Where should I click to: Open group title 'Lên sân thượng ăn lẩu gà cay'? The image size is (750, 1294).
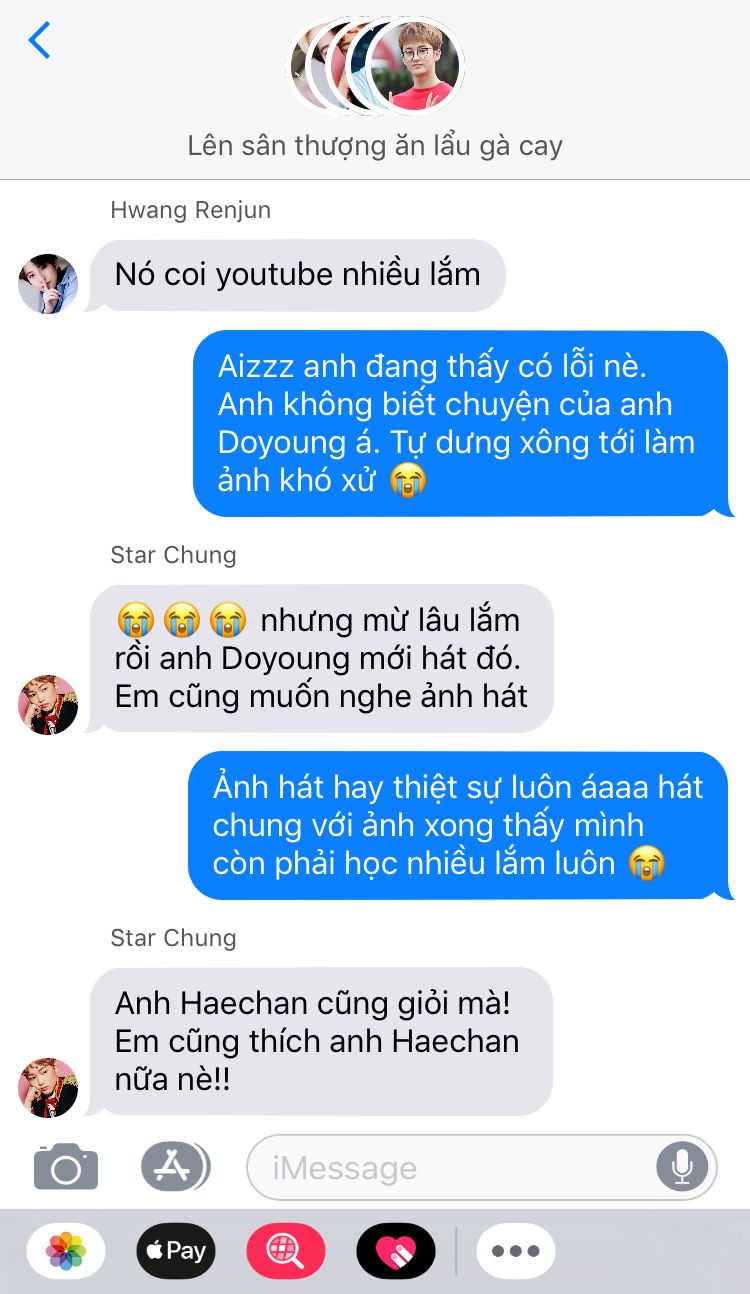[375, 146]
